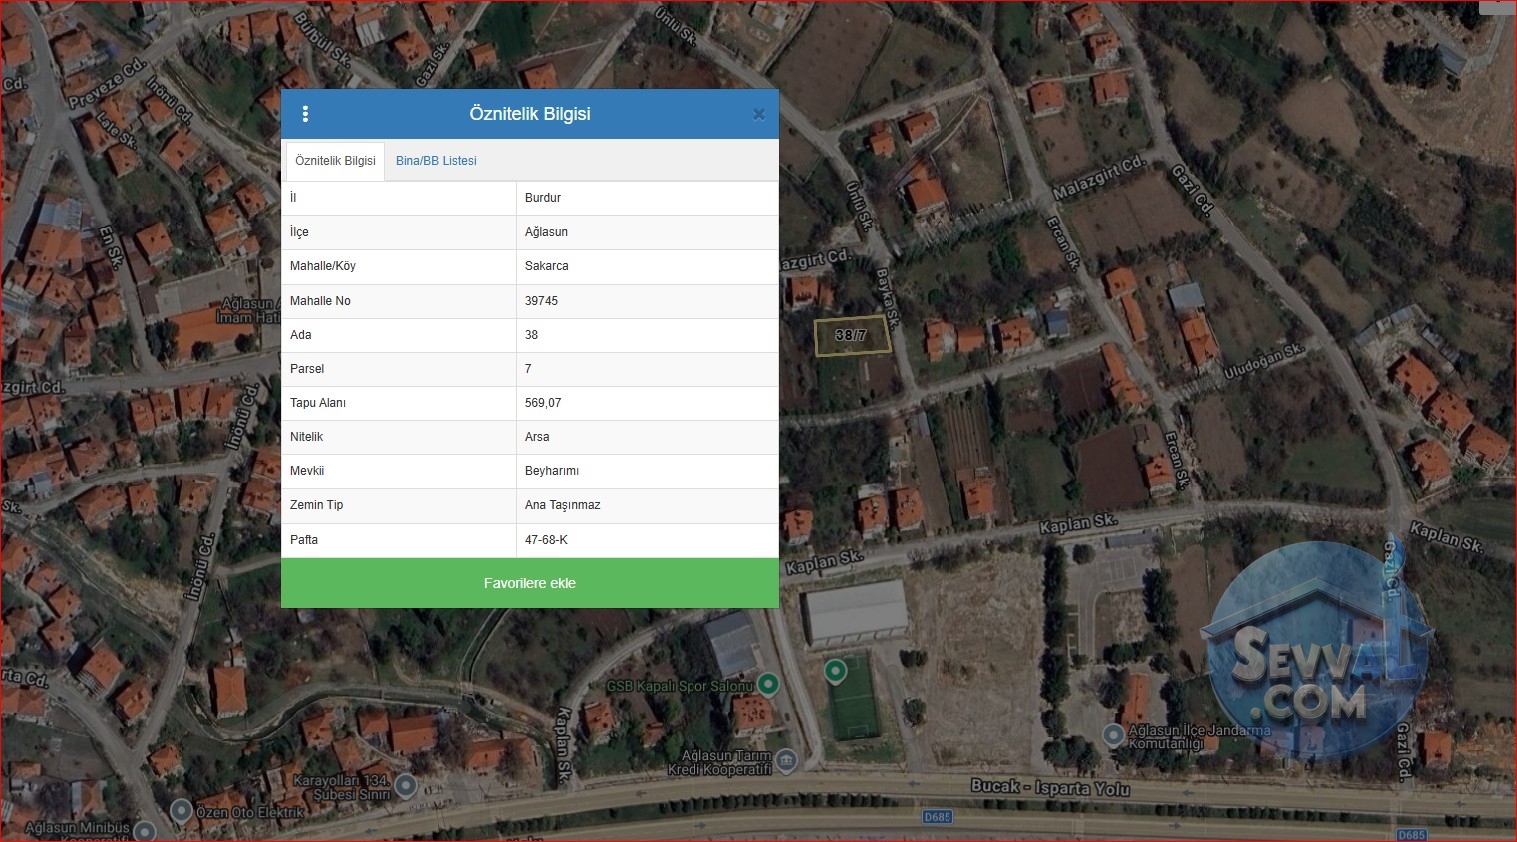
Task: Open the three-dot options menu in dialog header
Action: tap(305, 114)
